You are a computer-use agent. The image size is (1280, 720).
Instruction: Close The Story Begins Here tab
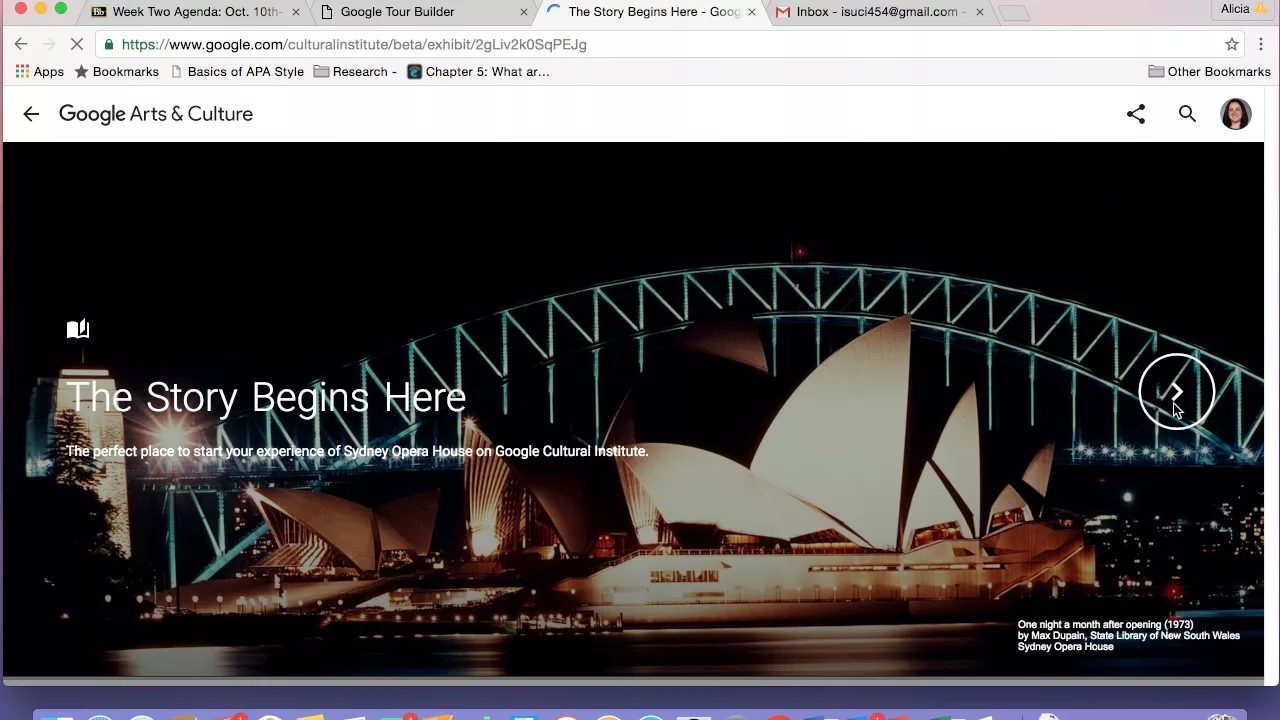pos(752,12)
